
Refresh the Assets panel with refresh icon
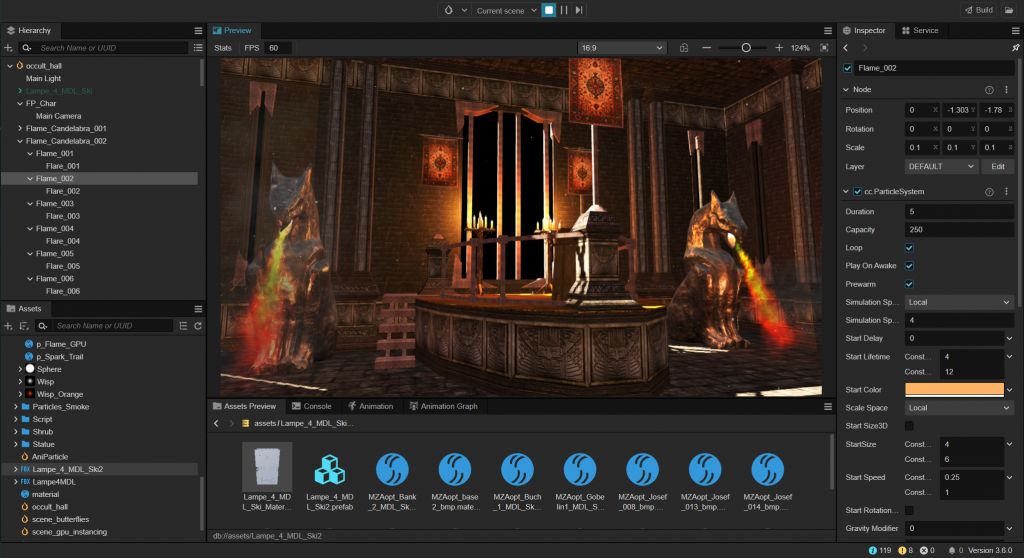coord(198,325)
